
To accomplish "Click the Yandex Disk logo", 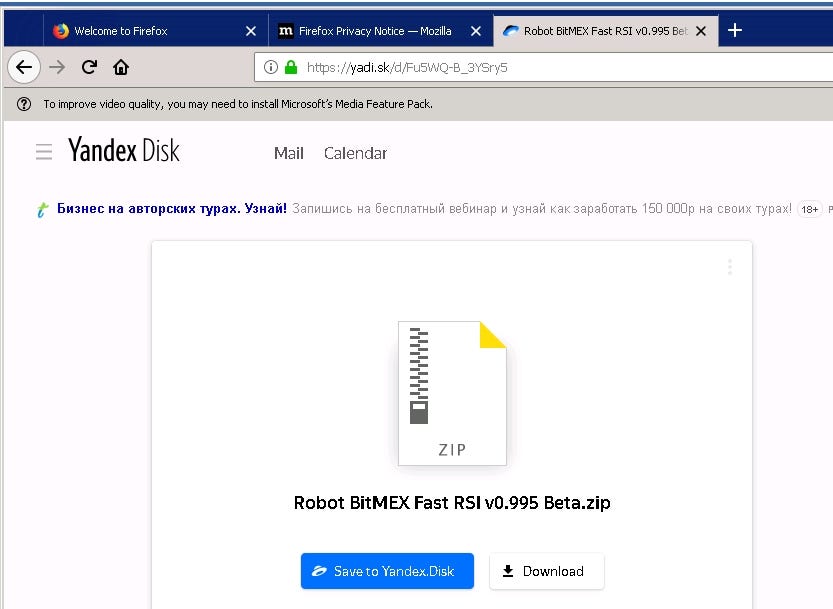I will tap(124, 149).
